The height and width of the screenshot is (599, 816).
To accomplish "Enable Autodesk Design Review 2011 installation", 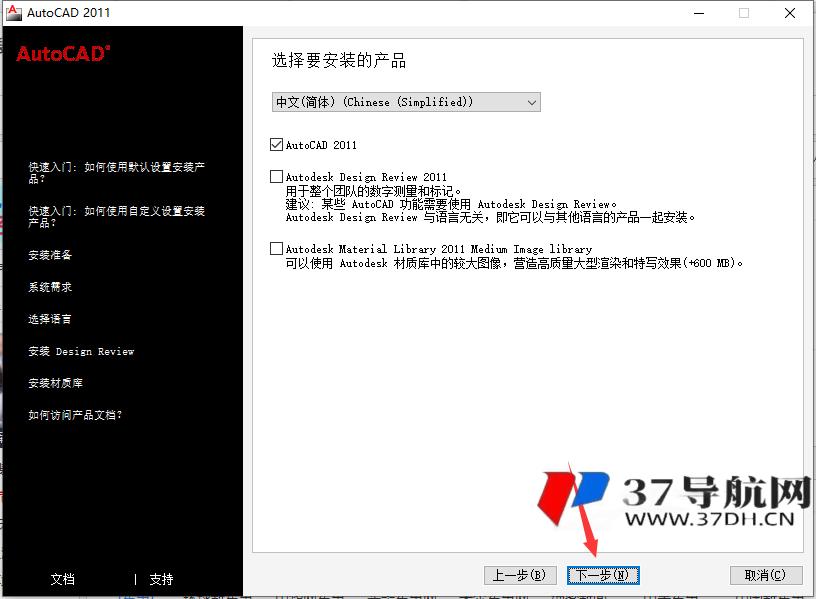I will coord(276,177).
